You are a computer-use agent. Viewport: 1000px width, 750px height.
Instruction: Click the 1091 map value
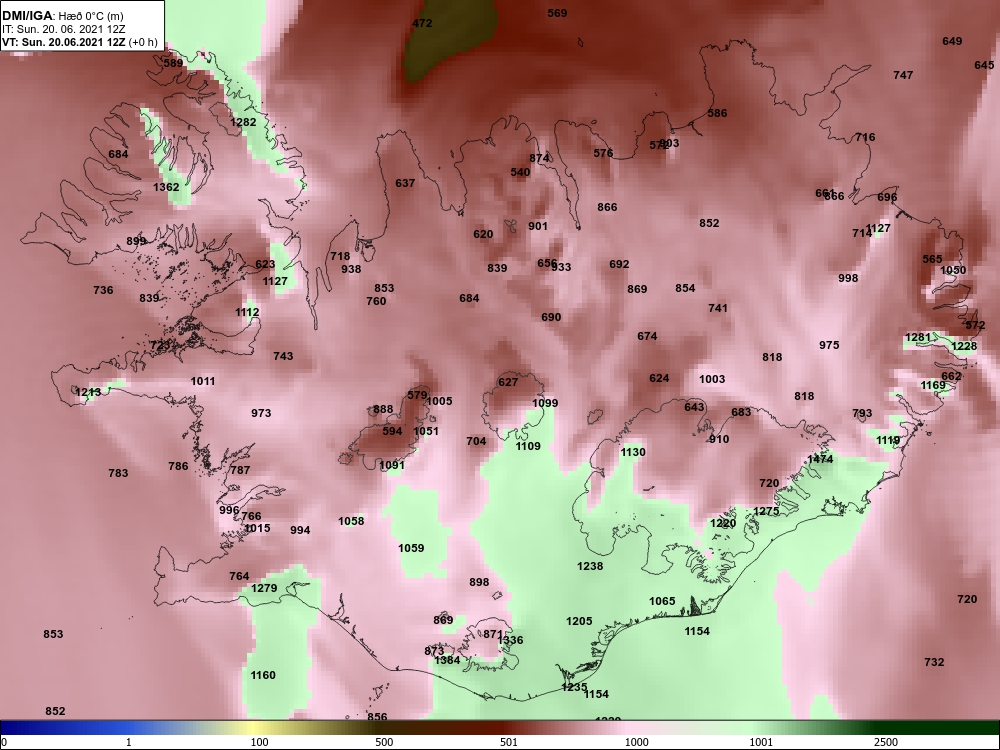392,466
